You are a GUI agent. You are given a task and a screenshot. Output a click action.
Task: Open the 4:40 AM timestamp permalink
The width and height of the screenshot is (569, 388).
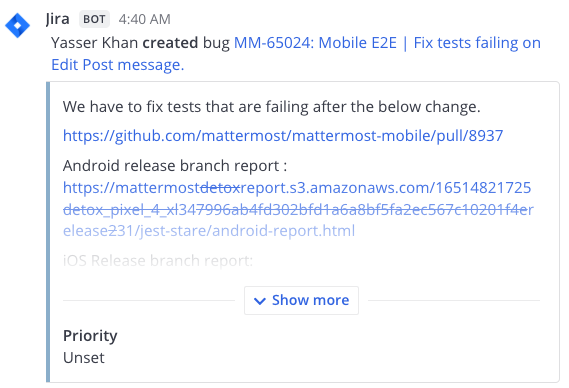(144, 19)
